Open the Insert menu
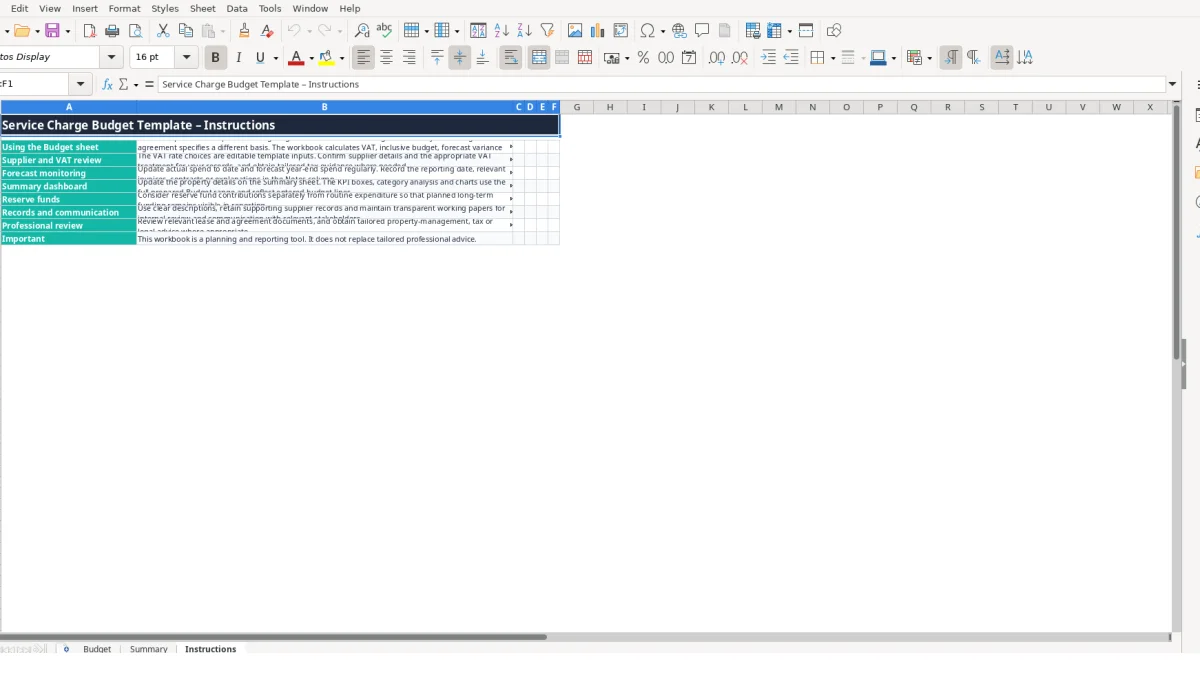Viewport: 1200px width, 675px height. point(85,8)
